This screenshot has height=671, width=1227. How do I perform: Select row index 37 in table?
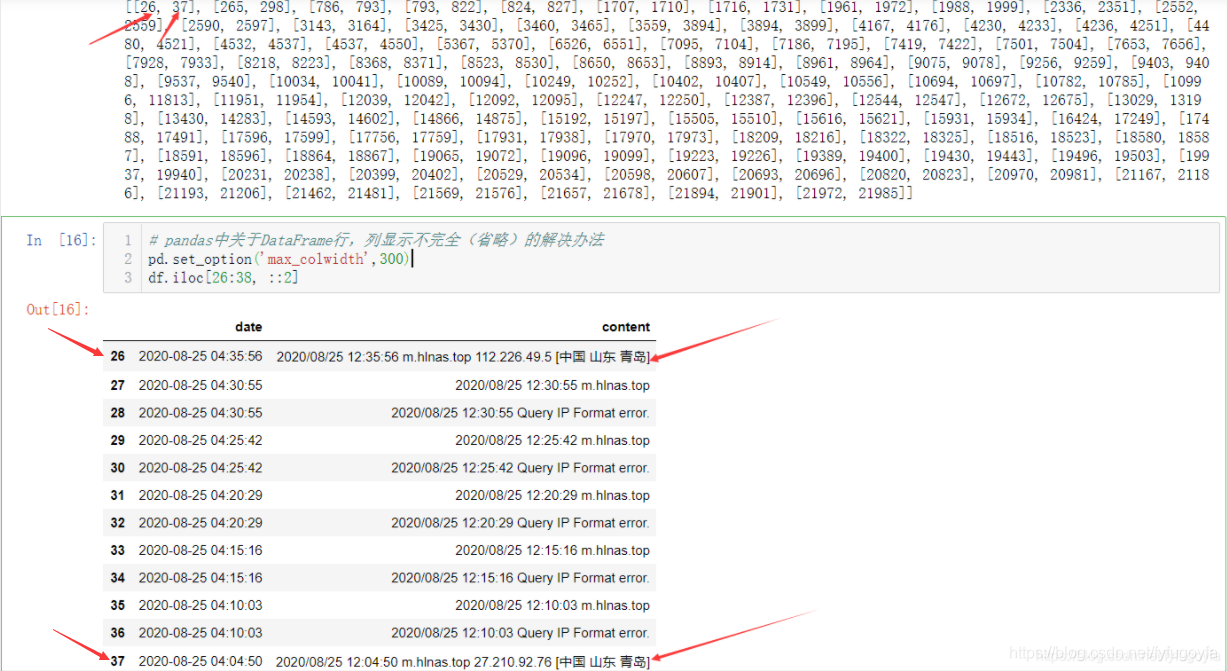118,661
